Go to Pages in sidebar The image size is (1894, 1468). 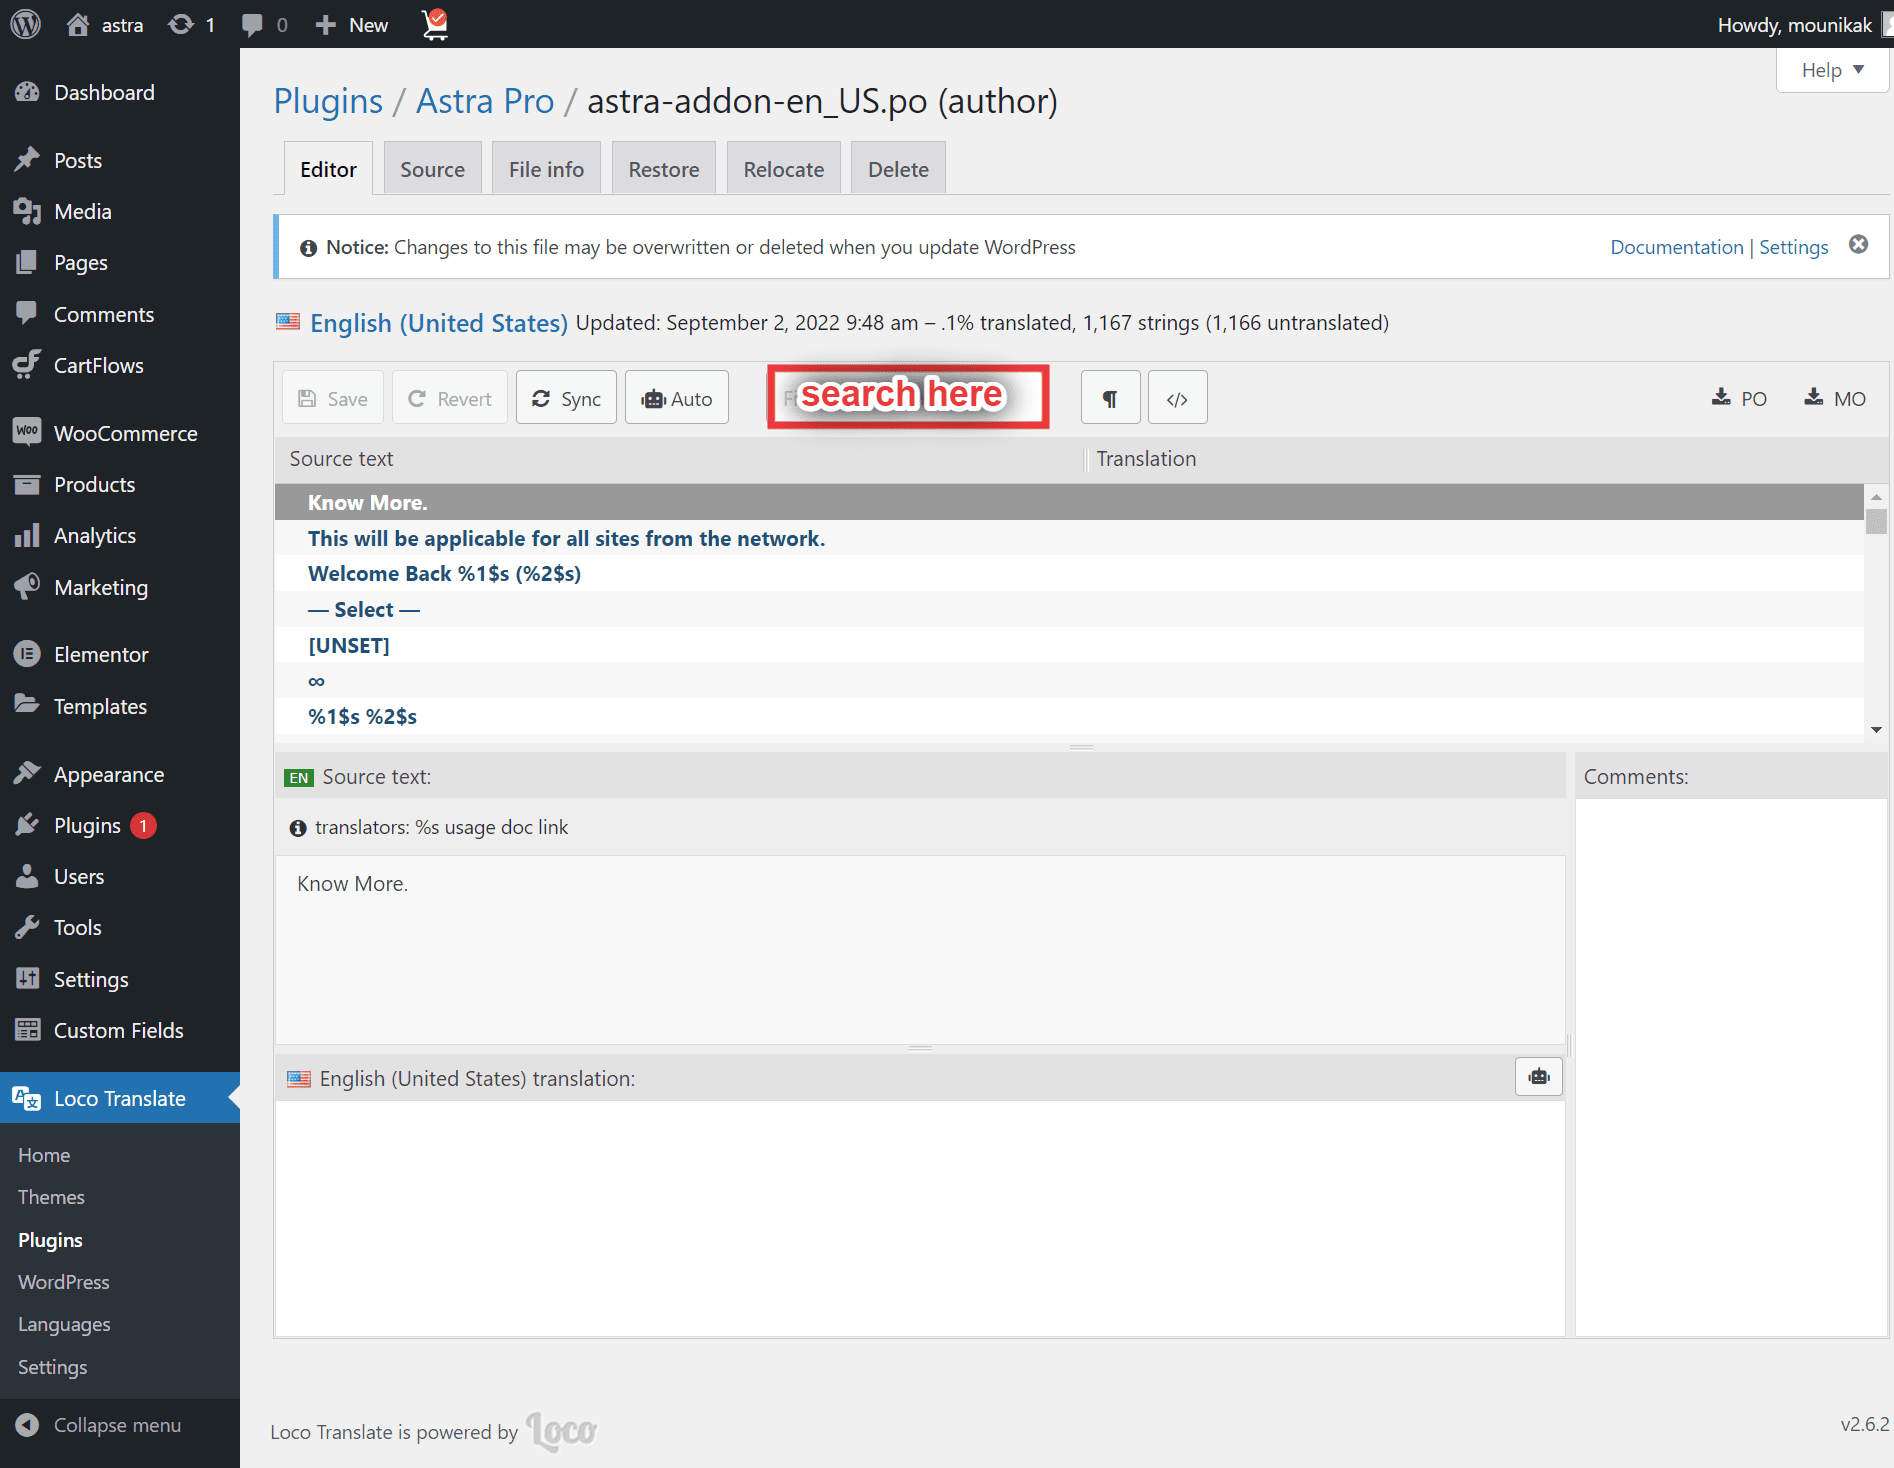(120, 262)
